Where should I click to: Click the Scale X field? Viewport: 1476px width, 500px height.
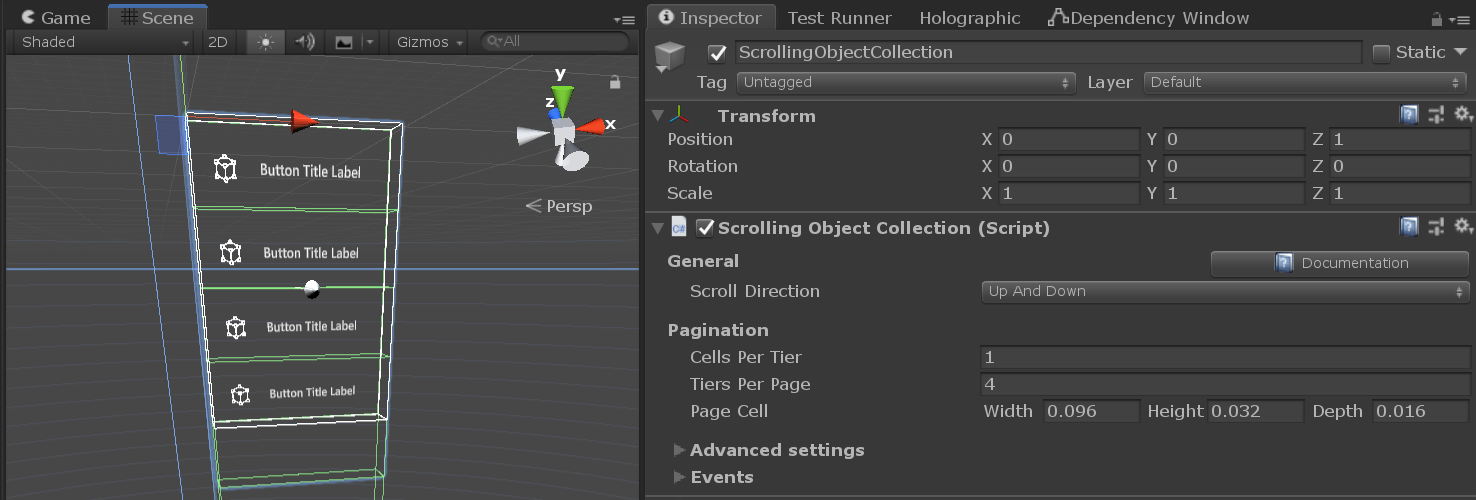(x=1068, y=193)
